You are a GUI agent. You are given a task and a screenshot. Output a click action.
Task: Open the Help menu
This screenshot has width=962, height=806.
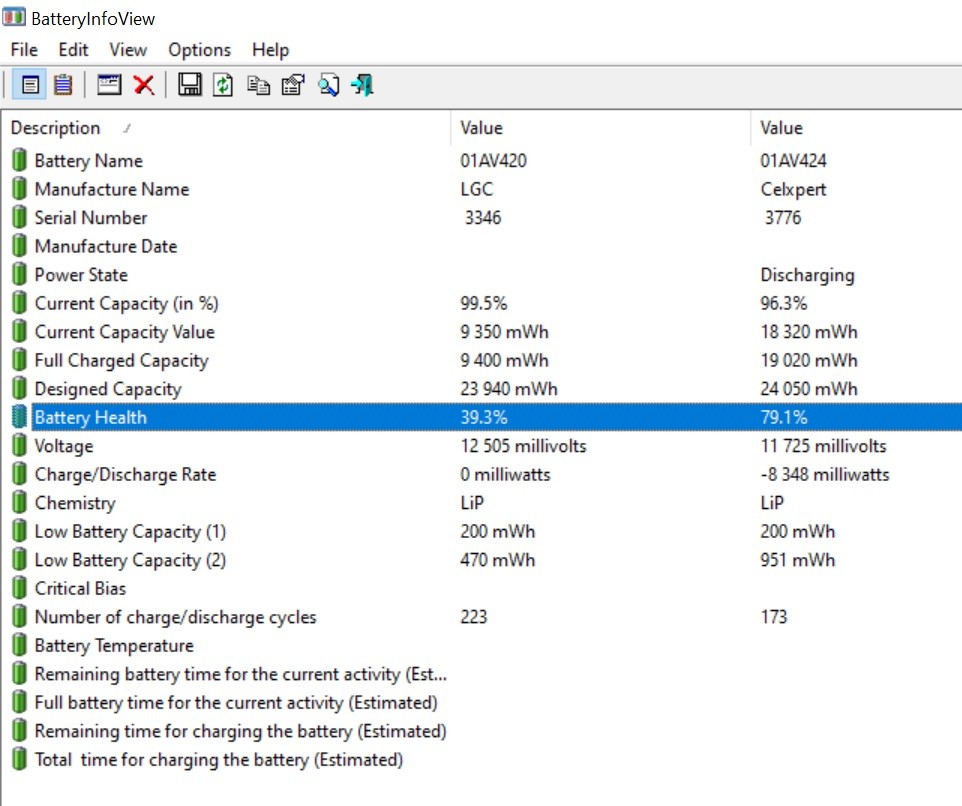point(270,50)
